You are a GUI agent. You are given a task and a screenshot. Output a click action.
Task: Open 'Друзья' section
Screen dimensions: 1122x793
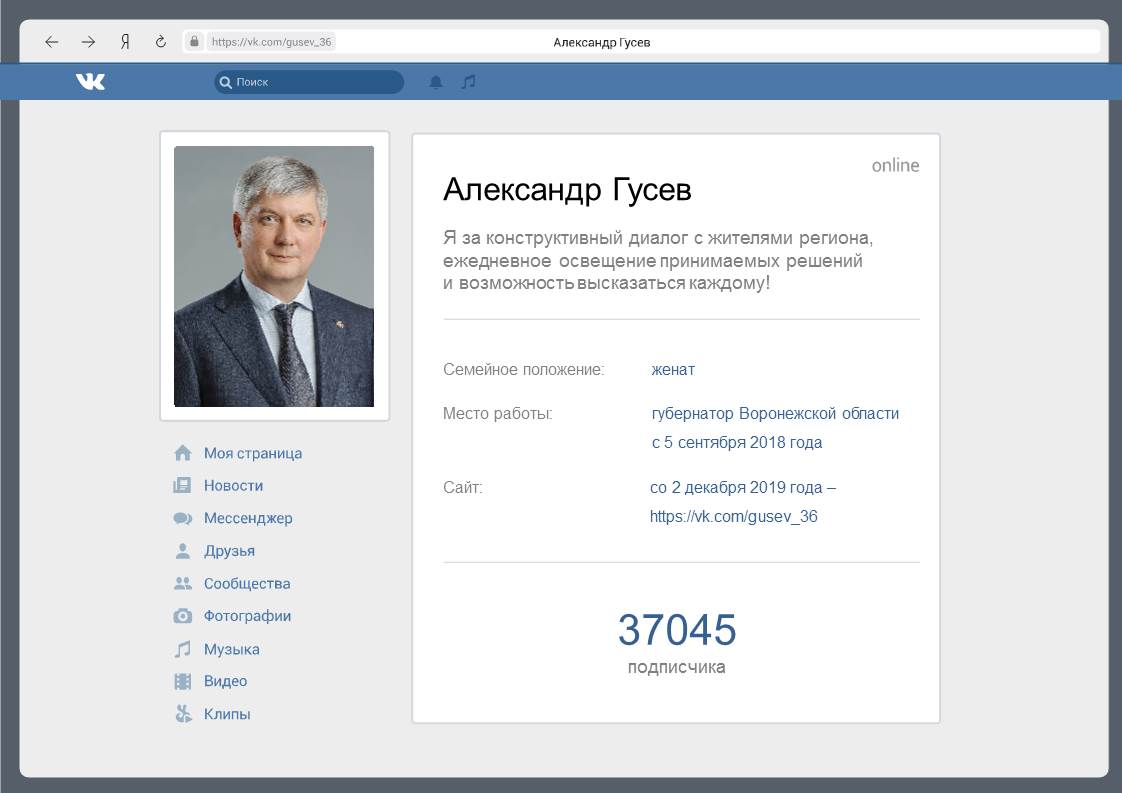coord(229,551)
